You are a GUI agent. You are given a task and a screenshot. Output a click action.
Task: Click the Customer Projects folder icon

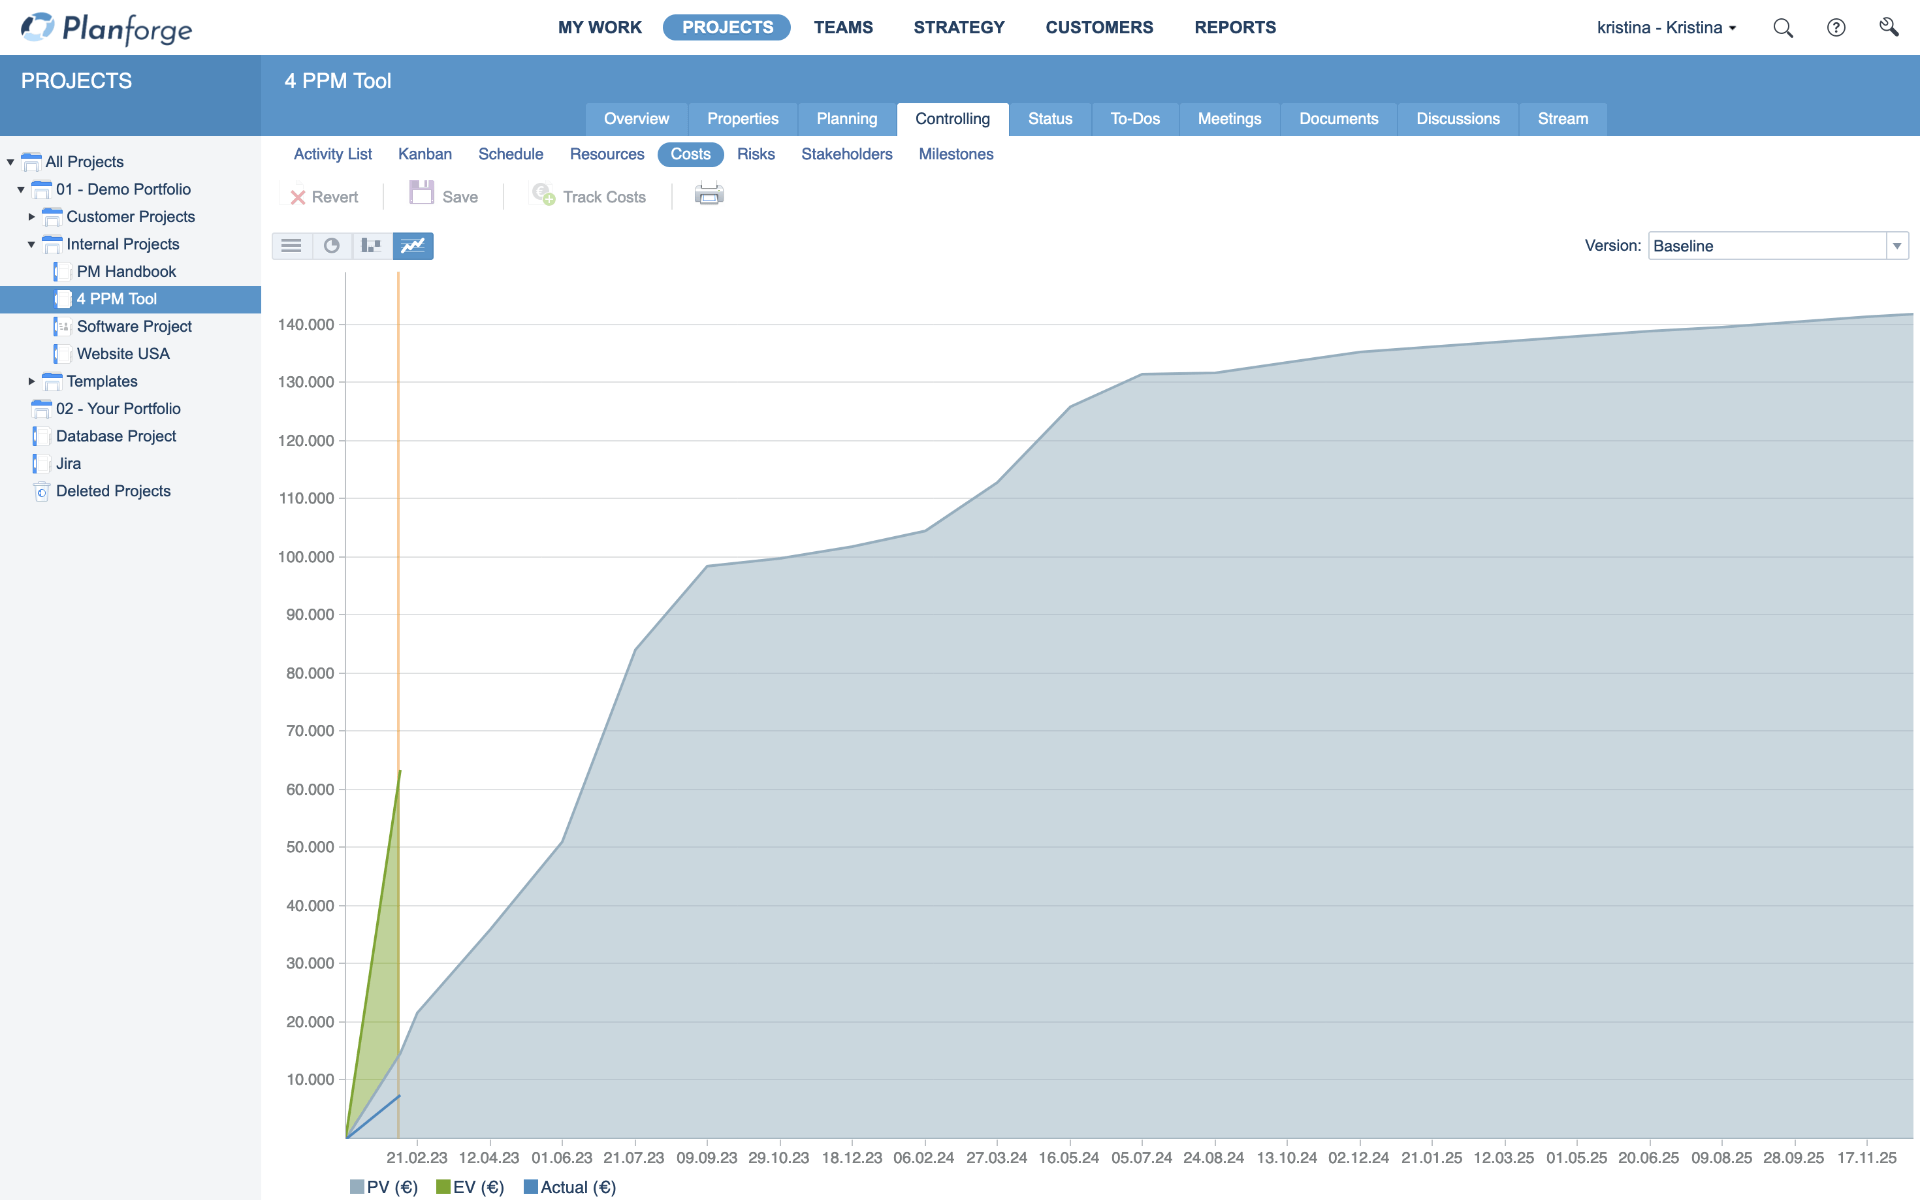[52, 217]
